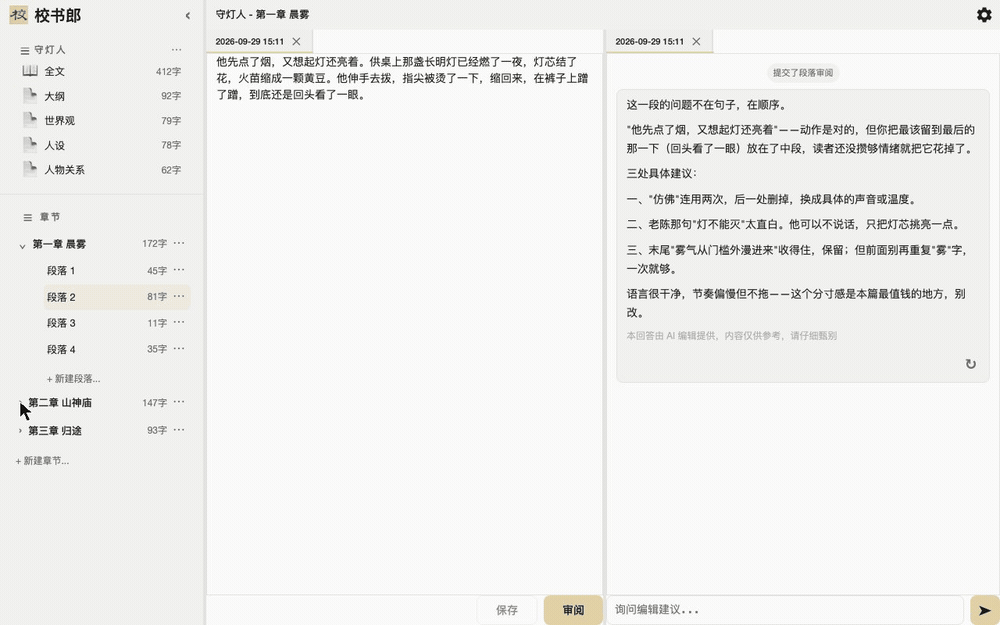Click the 审阅 button
The height and width of the screenshot is (625, 1000).
(573, 610)
